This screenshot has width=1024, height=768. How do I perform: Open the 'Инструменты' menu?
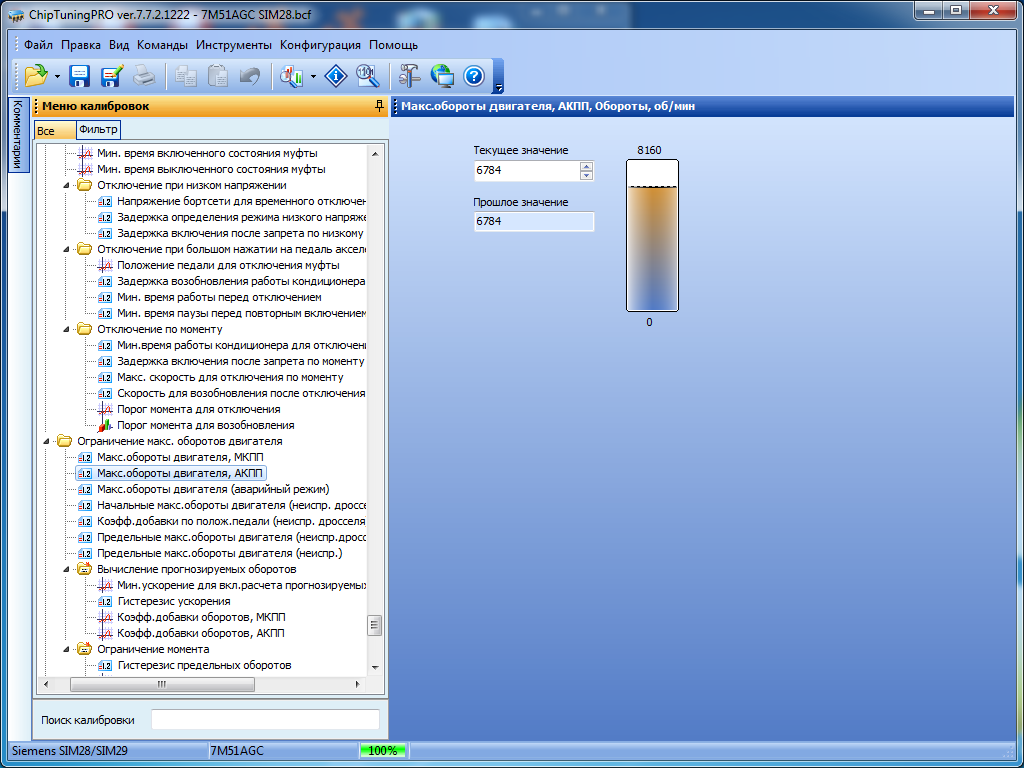[233, 45]
